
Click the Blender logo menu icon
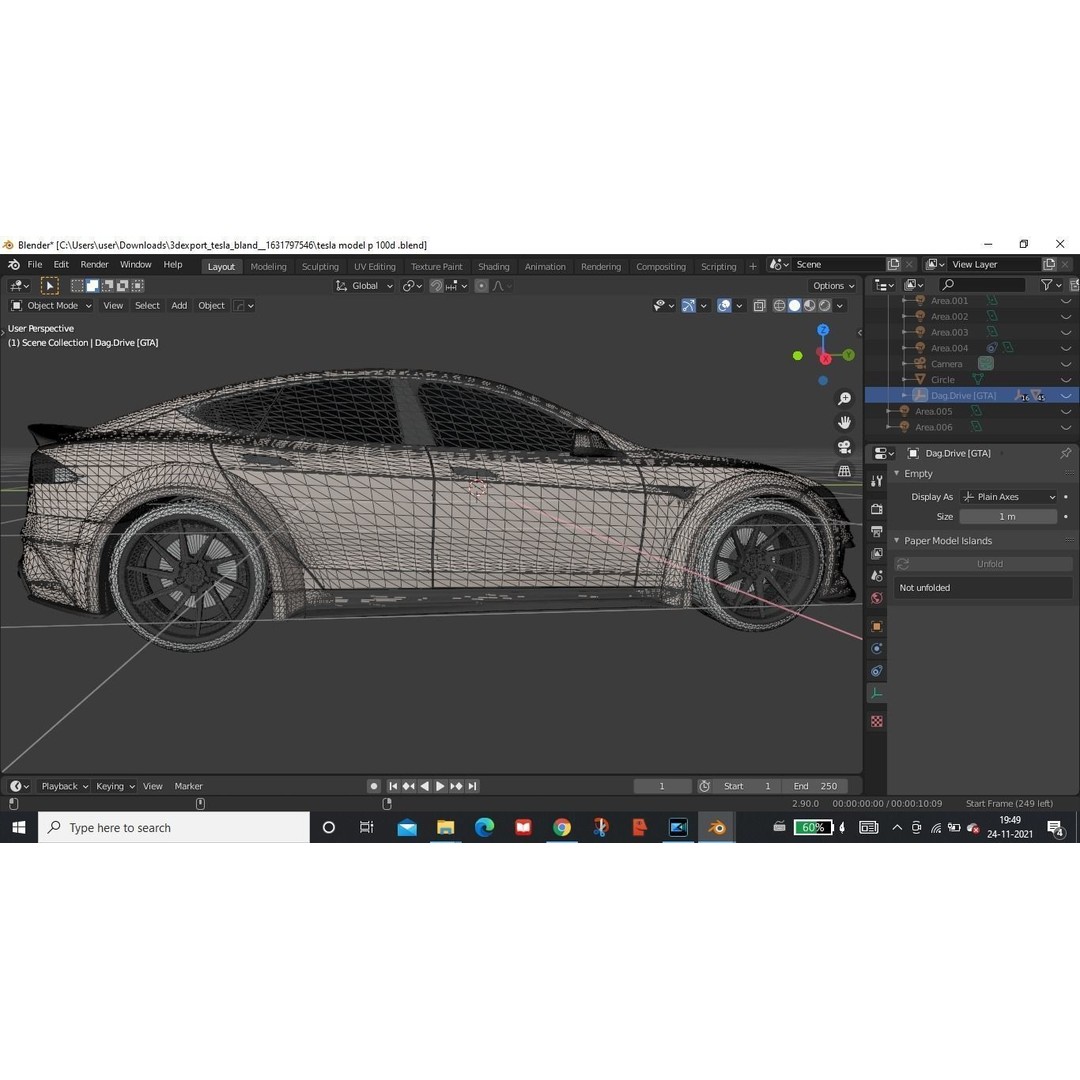click(x=14, y=264)
